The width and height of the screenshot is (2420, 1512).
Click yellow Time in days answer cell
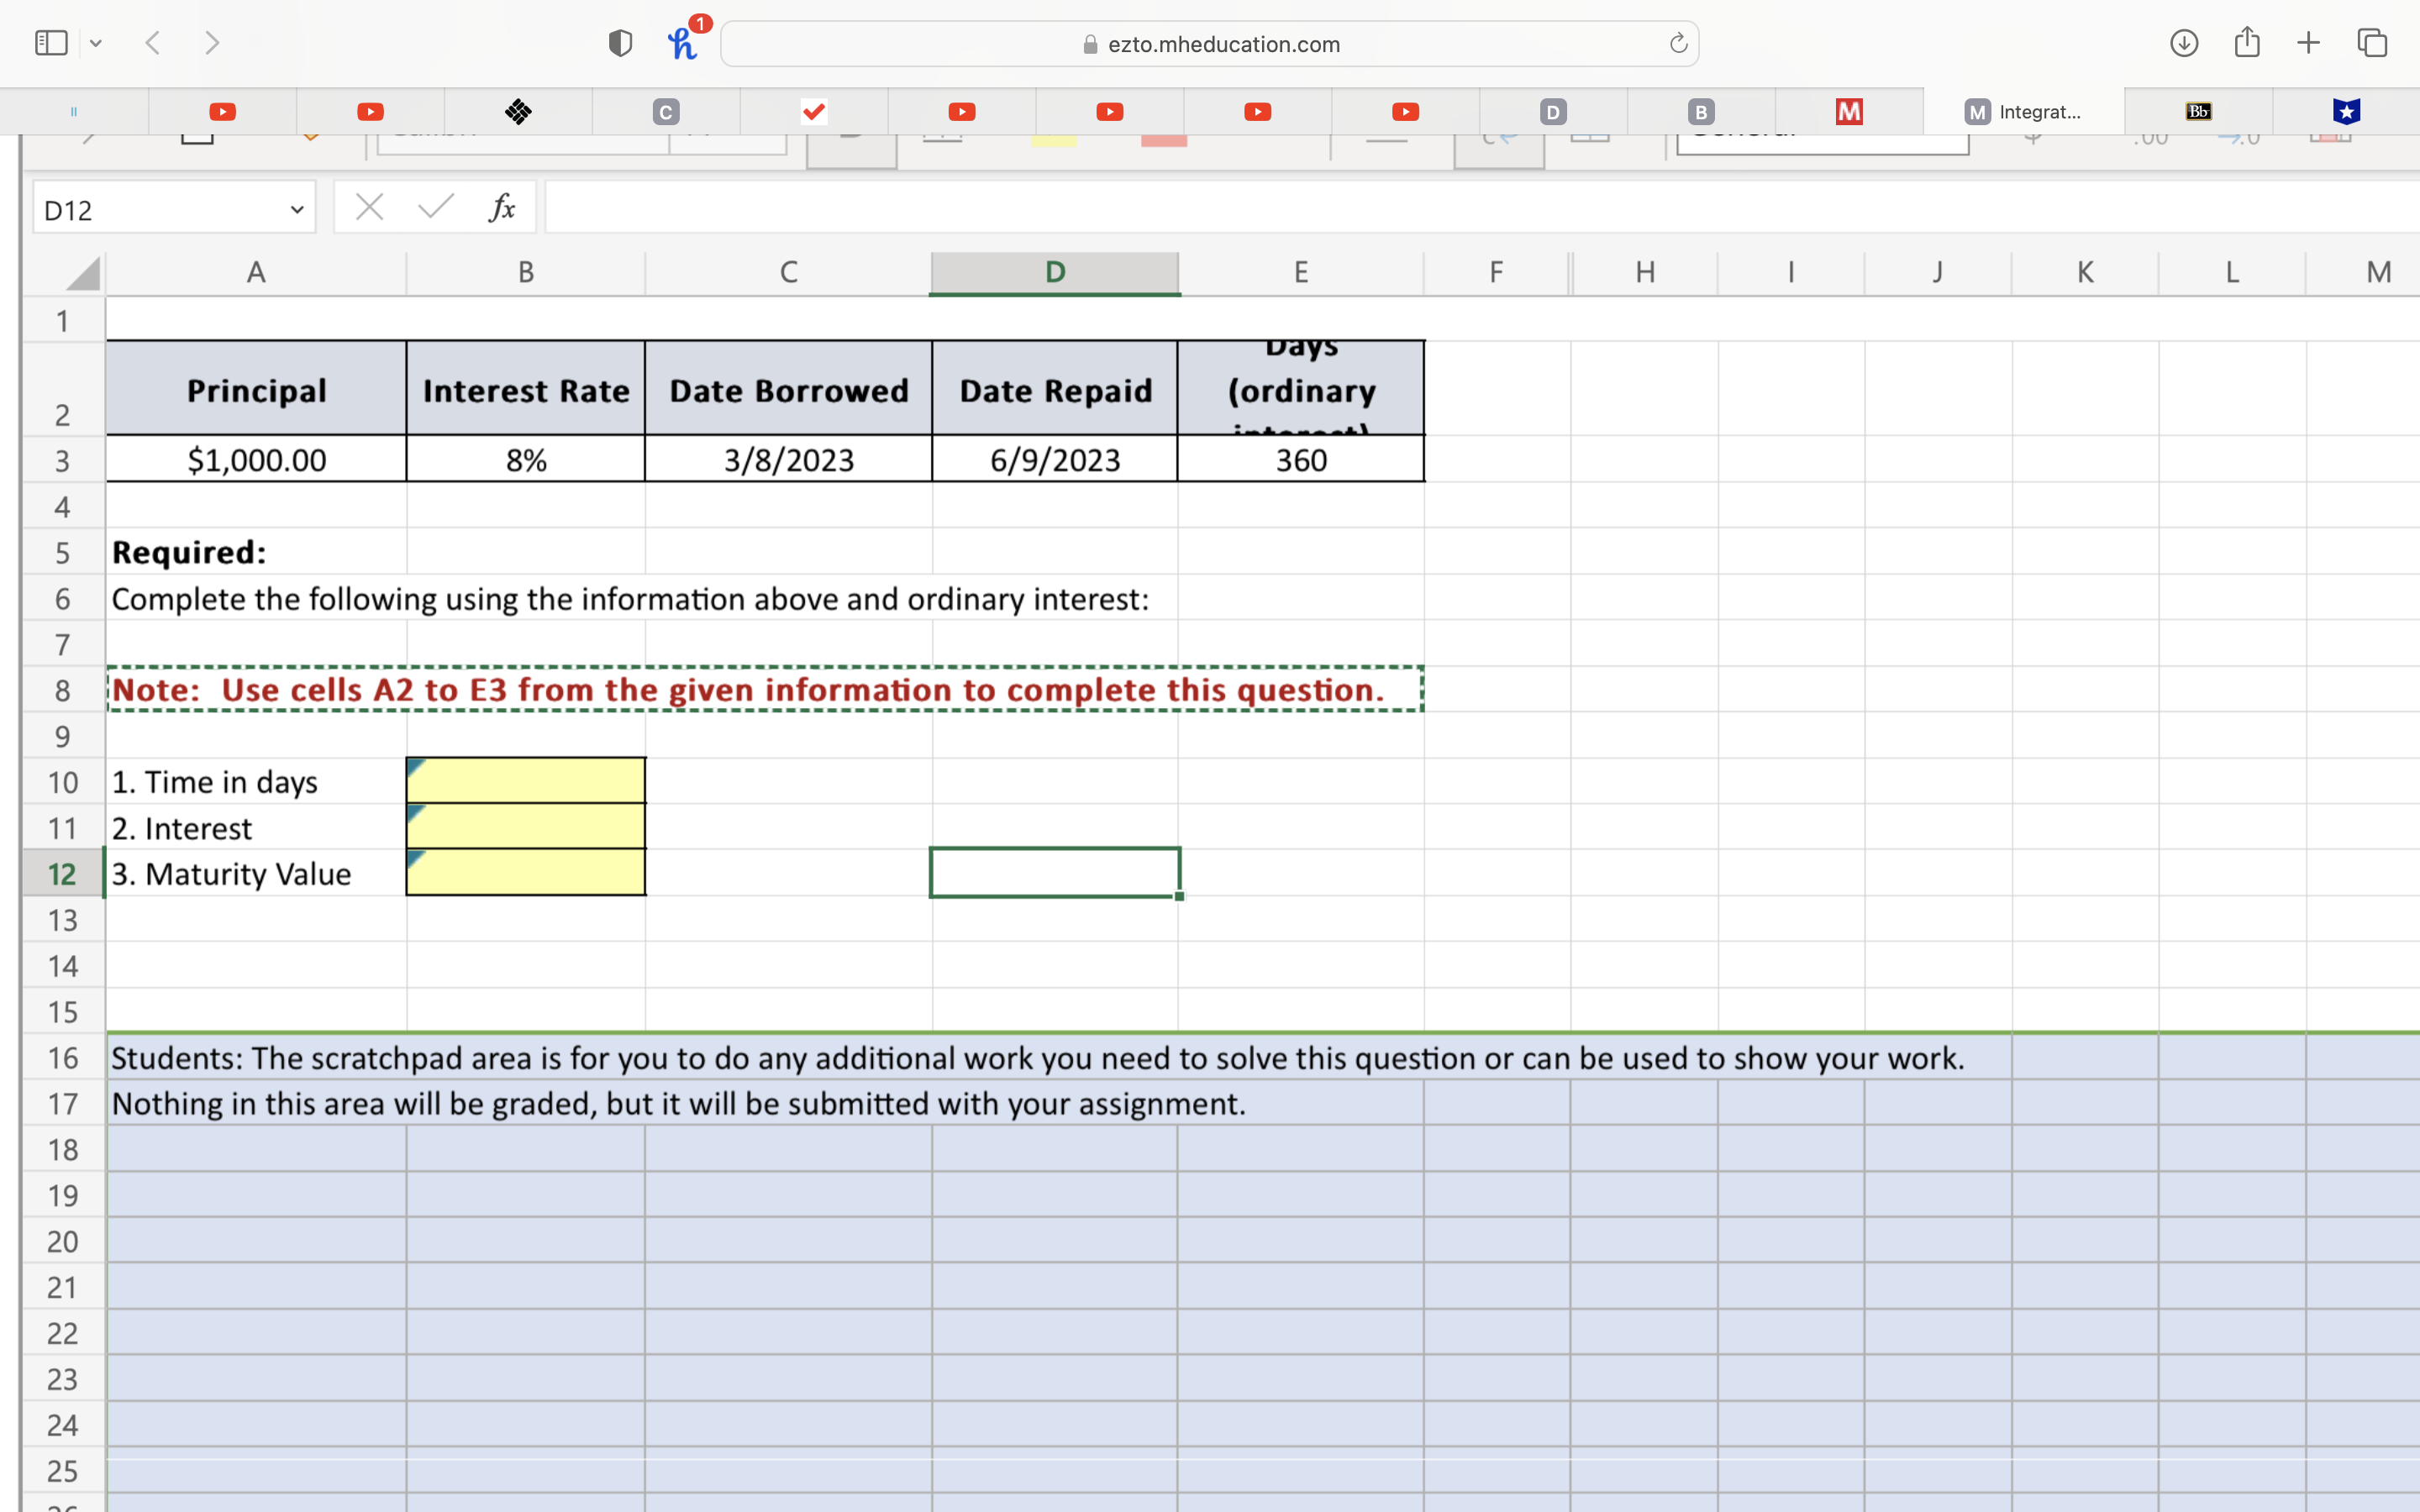click(526, 781)
